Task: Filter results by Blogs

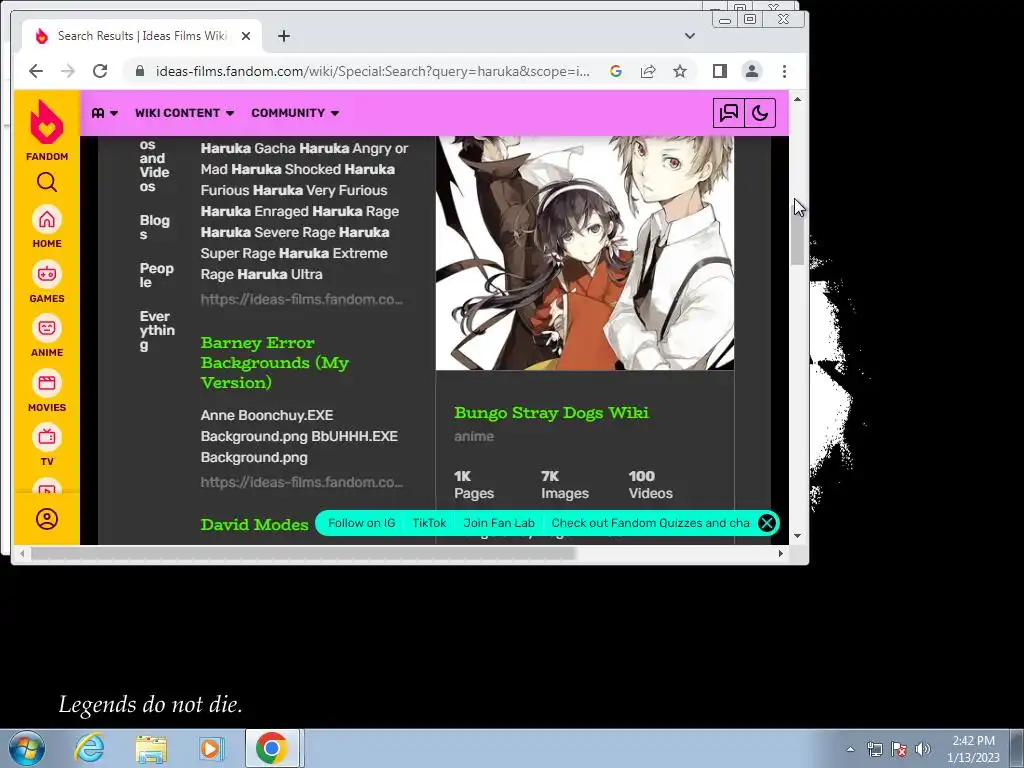Action: tap(155, 227)
